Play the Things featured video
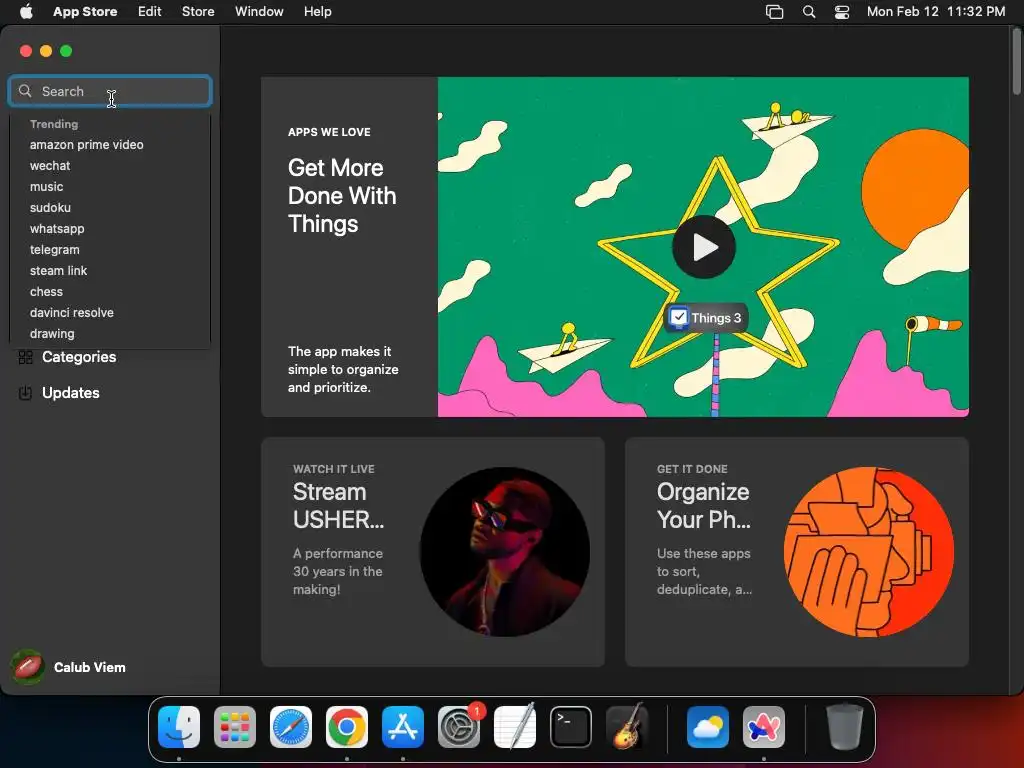Viewport: 1024px width, 768px height. [704, 247]
